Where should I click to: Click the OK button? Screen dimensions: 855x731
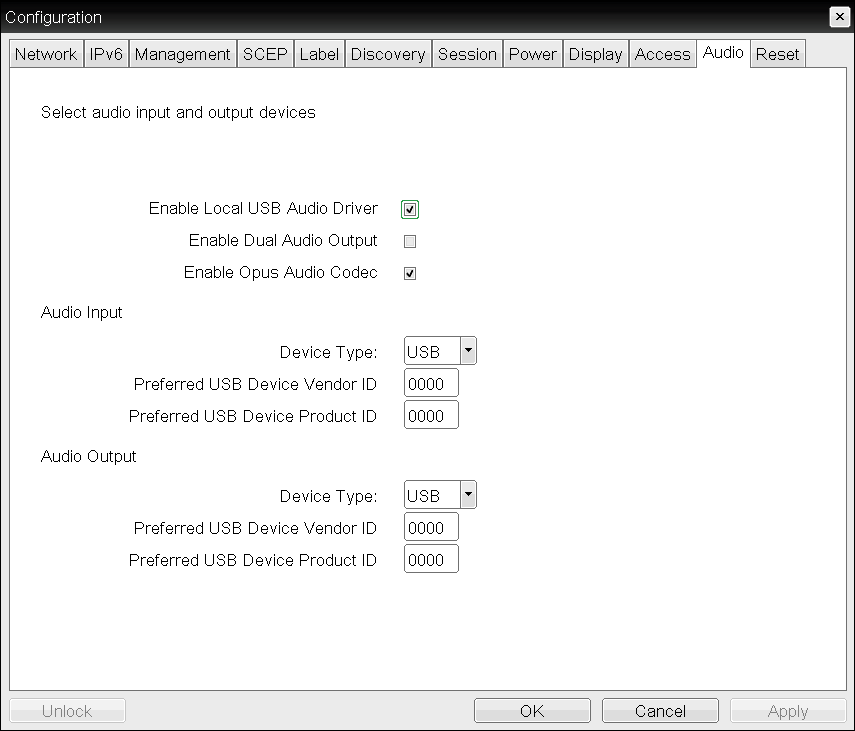532,710
